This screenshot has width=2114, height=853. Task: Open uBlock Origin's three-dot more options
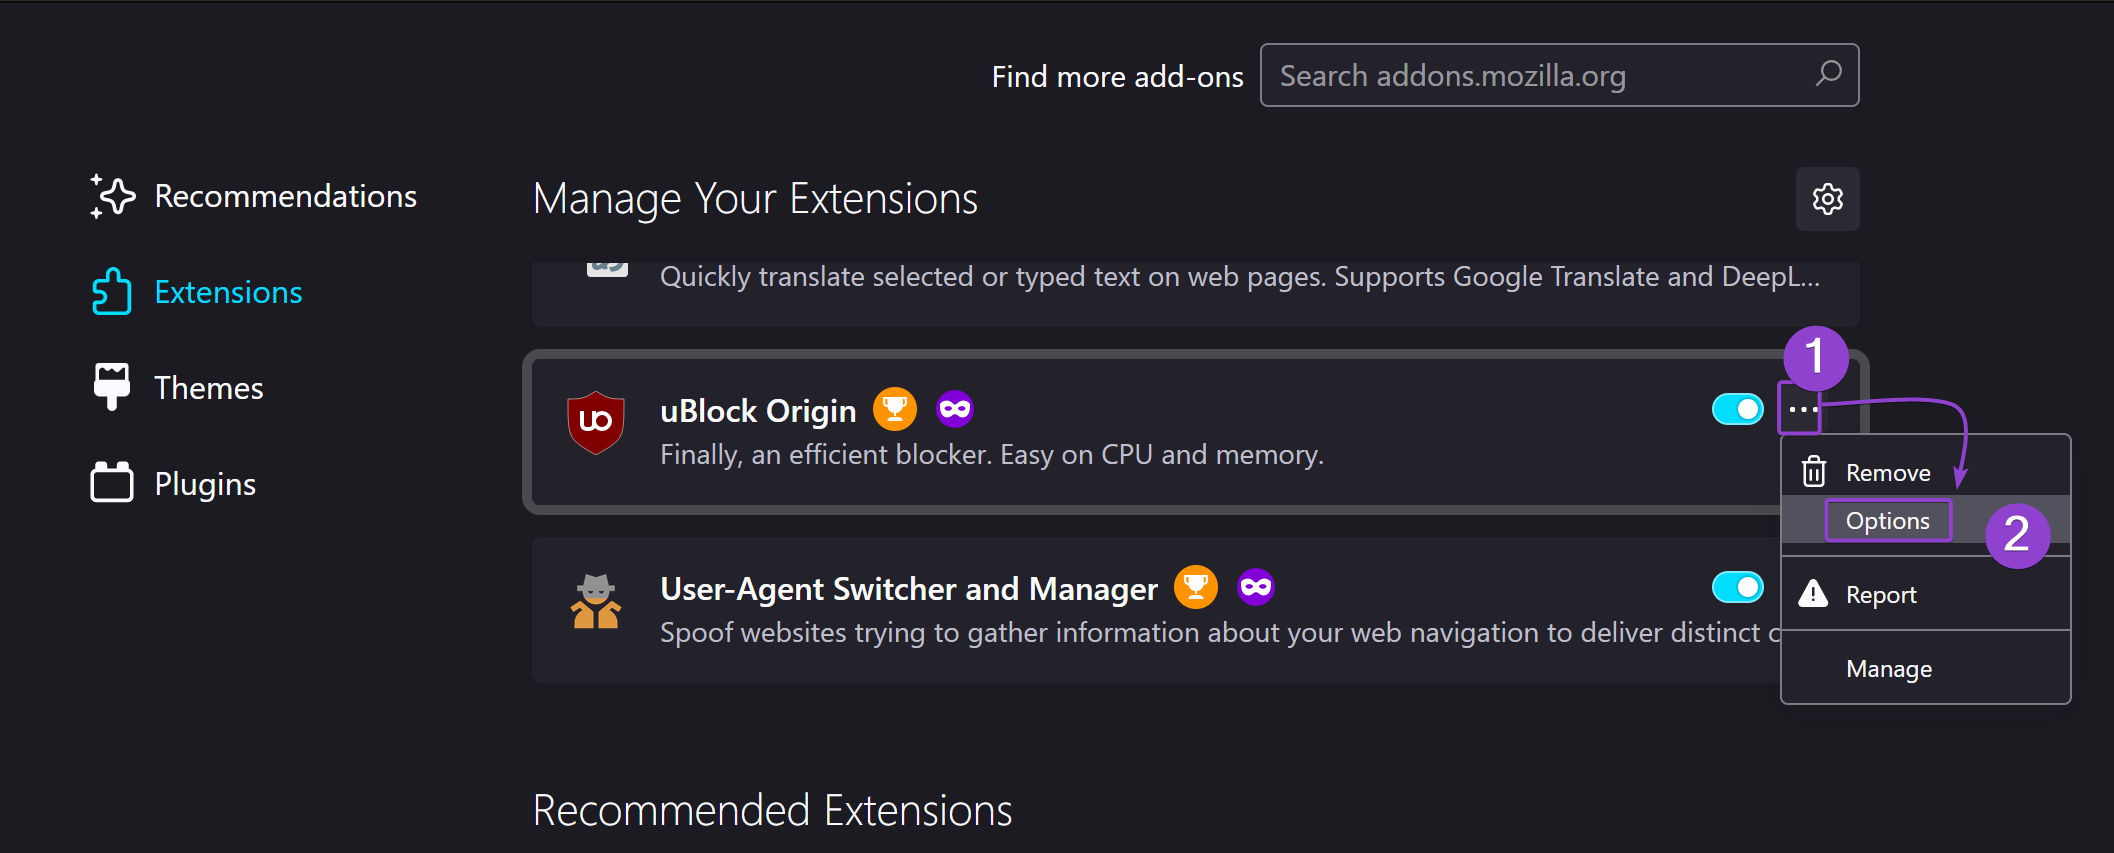pos(1802,409)
